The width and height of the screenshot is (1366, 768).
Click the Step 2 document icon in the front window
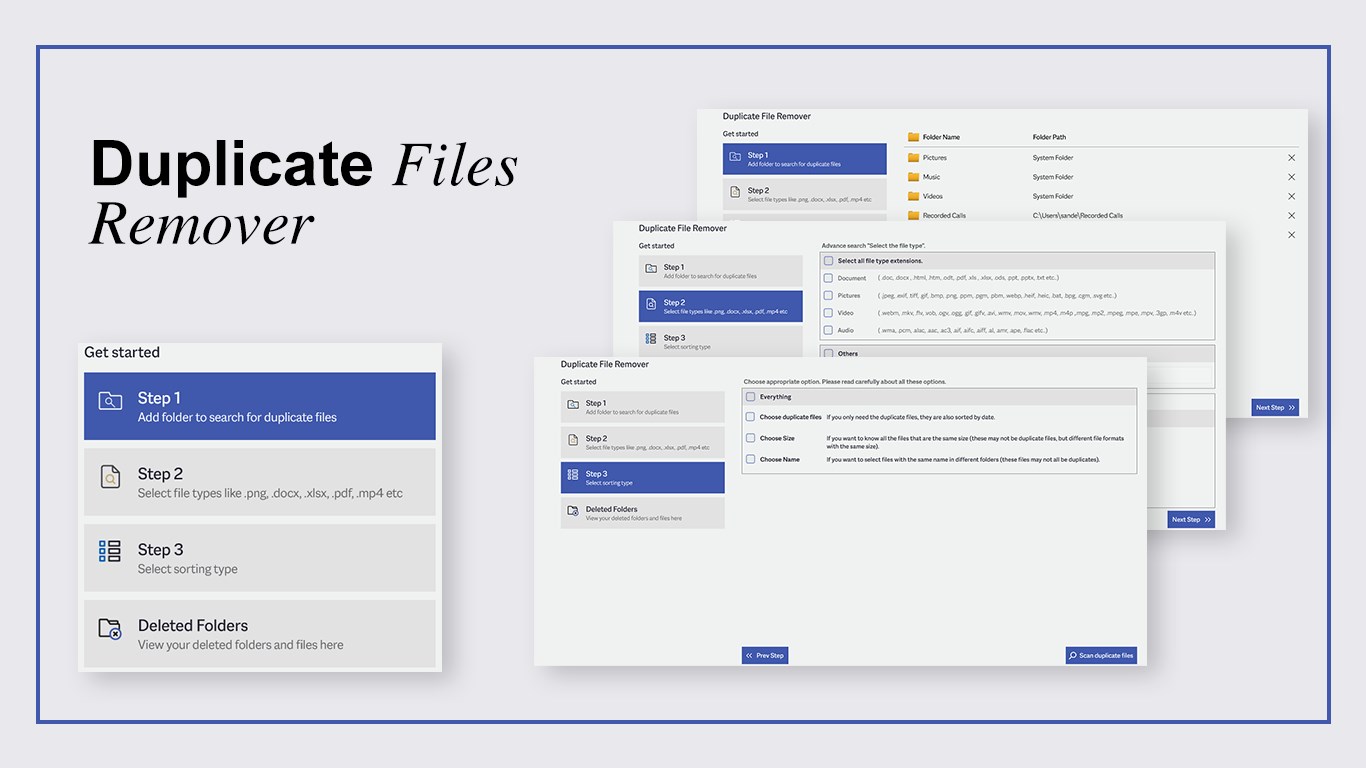[573, 439]
